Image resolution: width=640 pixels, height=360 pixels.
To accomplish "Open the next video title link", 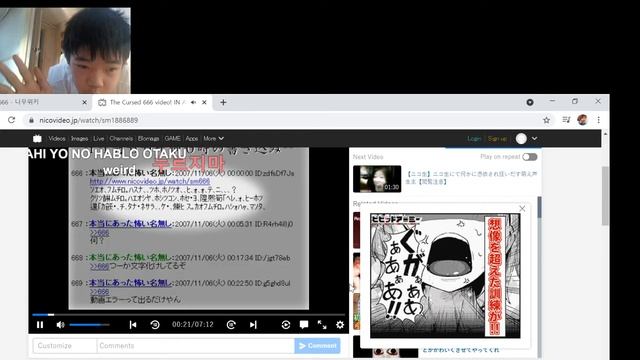I will [471, 178].
